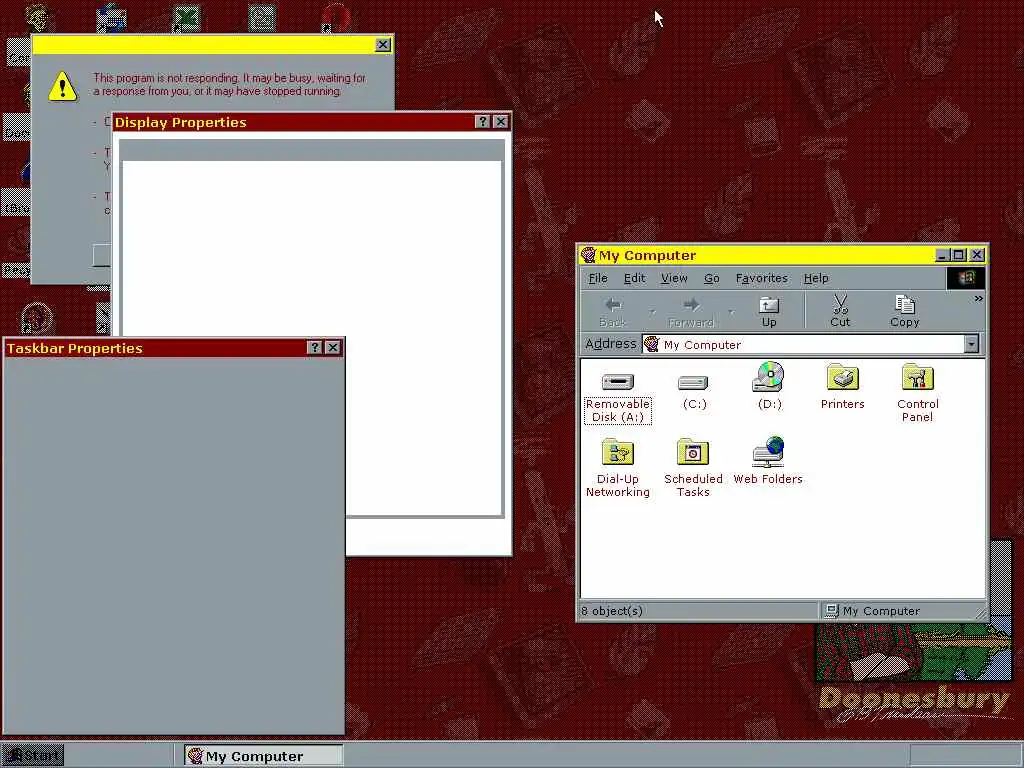Click the red magnet shortcut icon on desktop
Image resolution: width=1024 pixels, height=768 pixels.
tap(337, 18)
